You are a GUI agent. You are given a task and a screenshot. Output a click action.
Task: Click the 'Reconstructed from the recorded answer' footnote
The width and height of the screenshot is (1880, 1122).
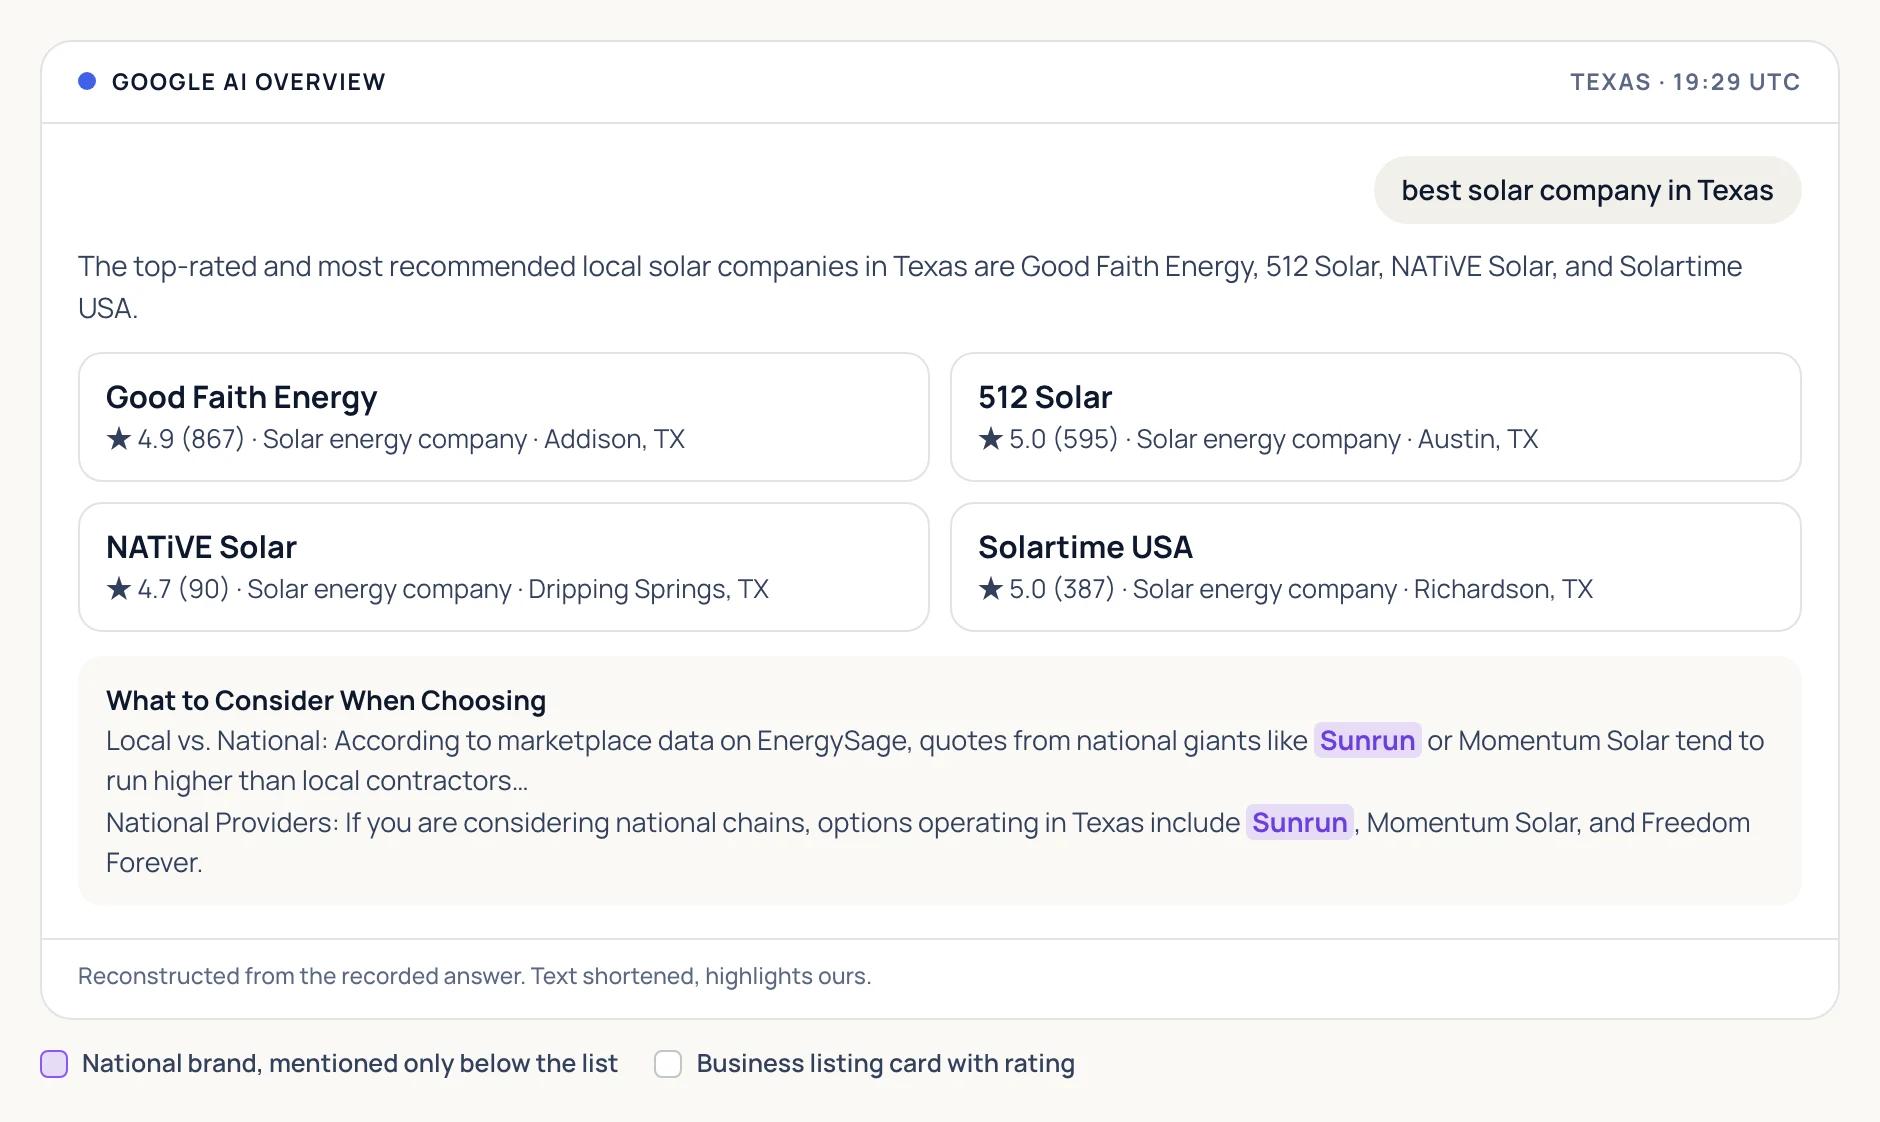pos(475,976)
